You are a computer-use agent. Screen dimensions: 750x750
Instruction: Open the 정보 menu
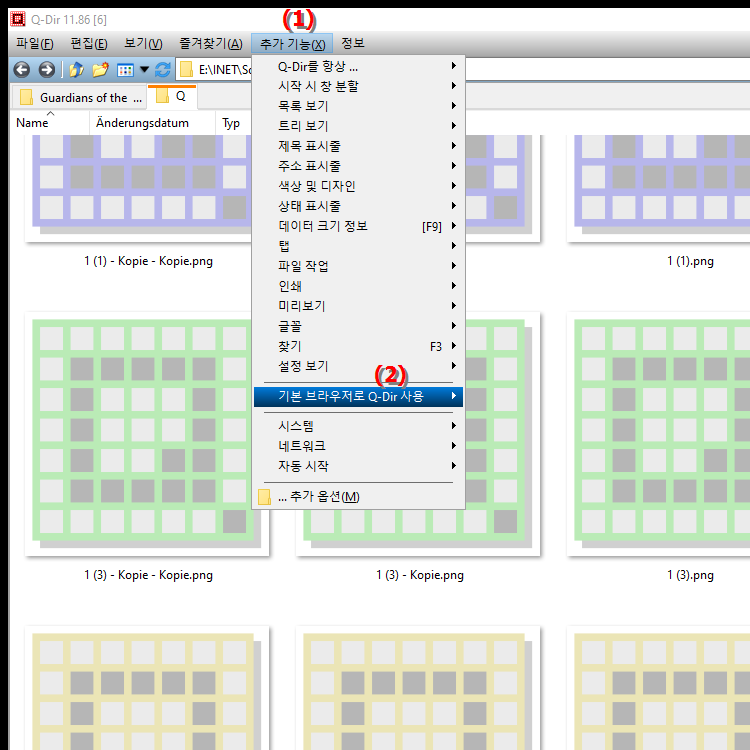point(353,44)
